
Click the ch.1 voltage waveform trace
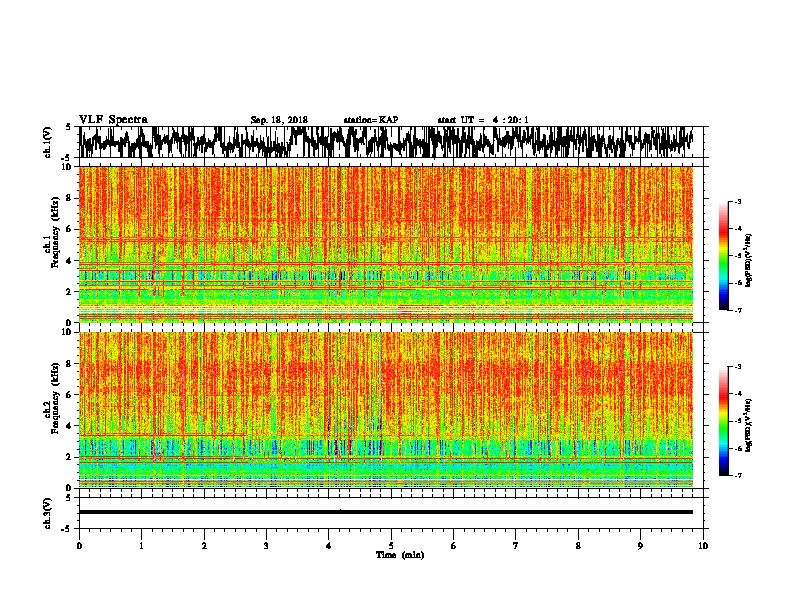[x=386, y=142]
